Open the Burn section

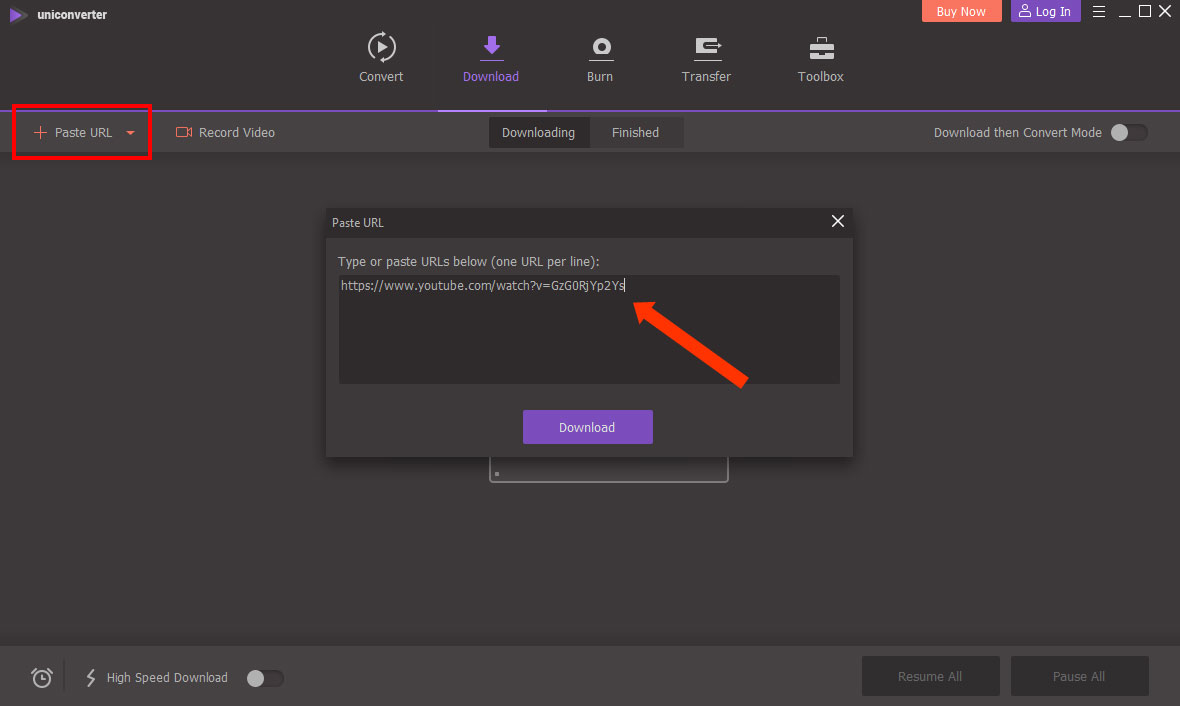point(600,58)
